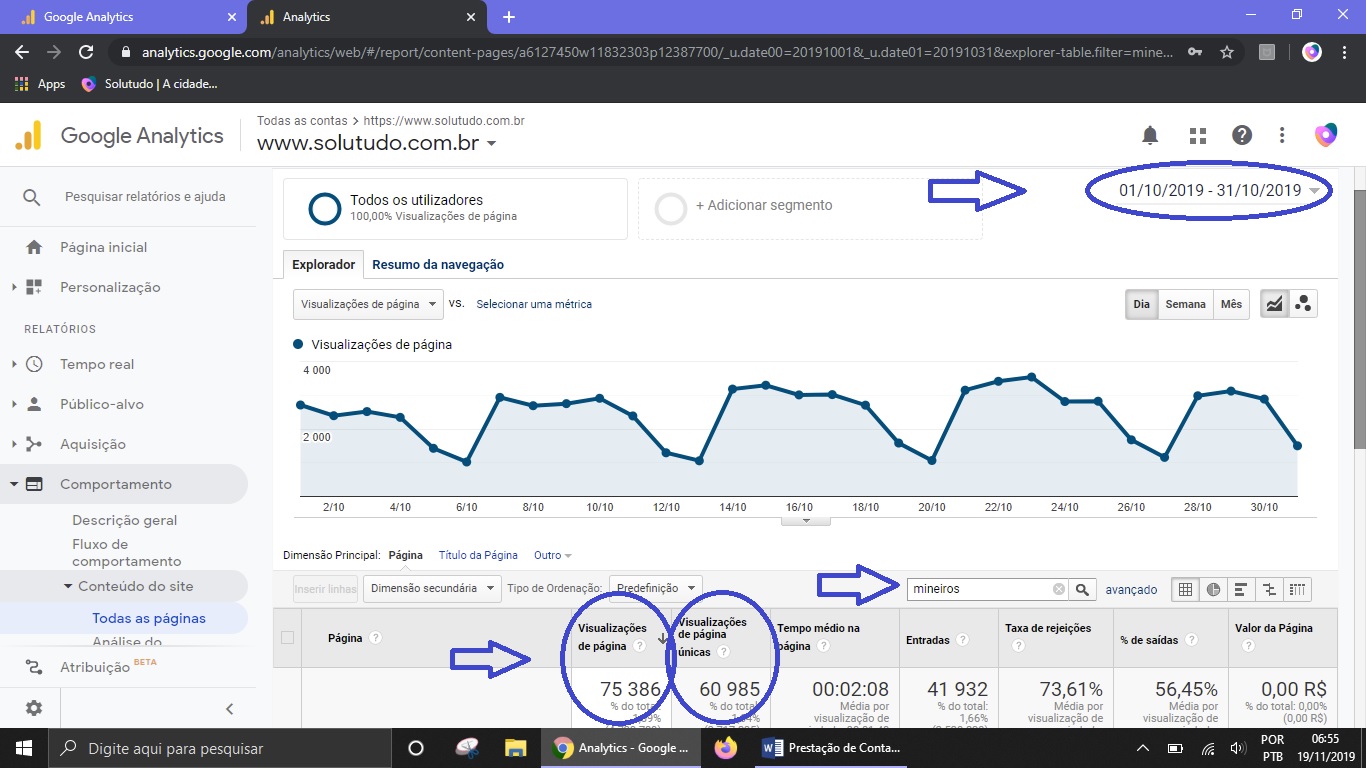Open Descrição geral under Comportamento
This screenshot has width=1366, height=768.
click(125, 520)
